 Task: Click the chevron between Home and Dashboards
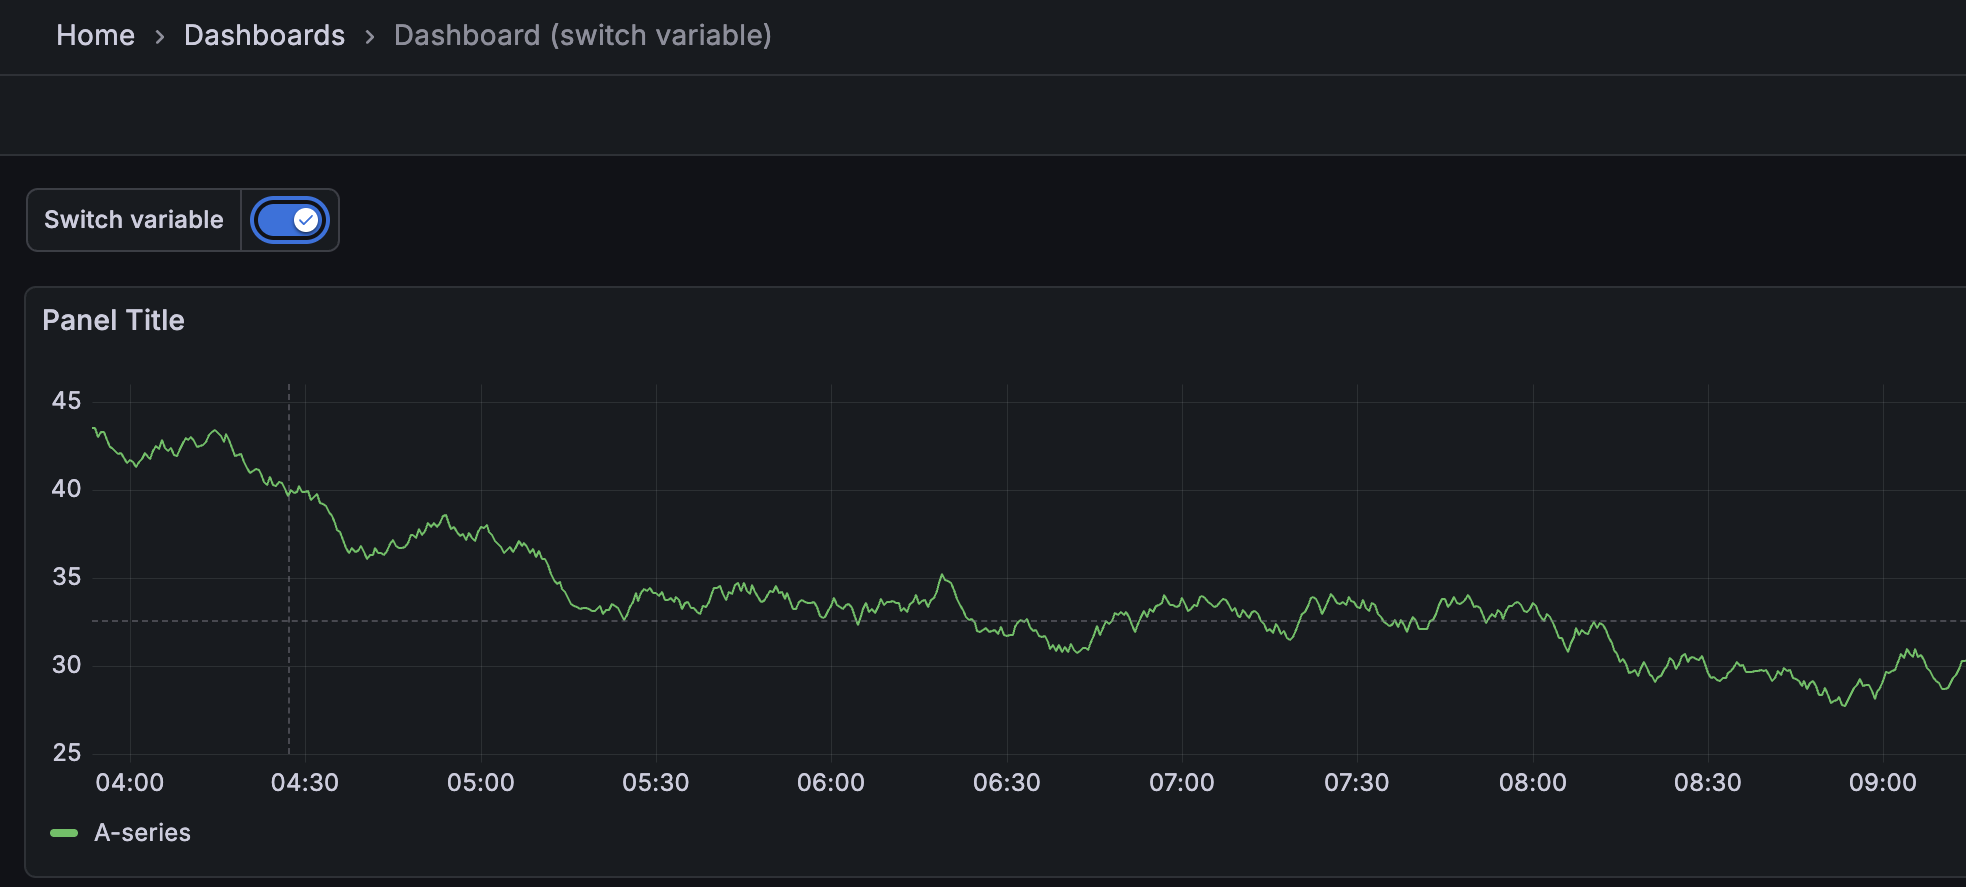[160, 37]
